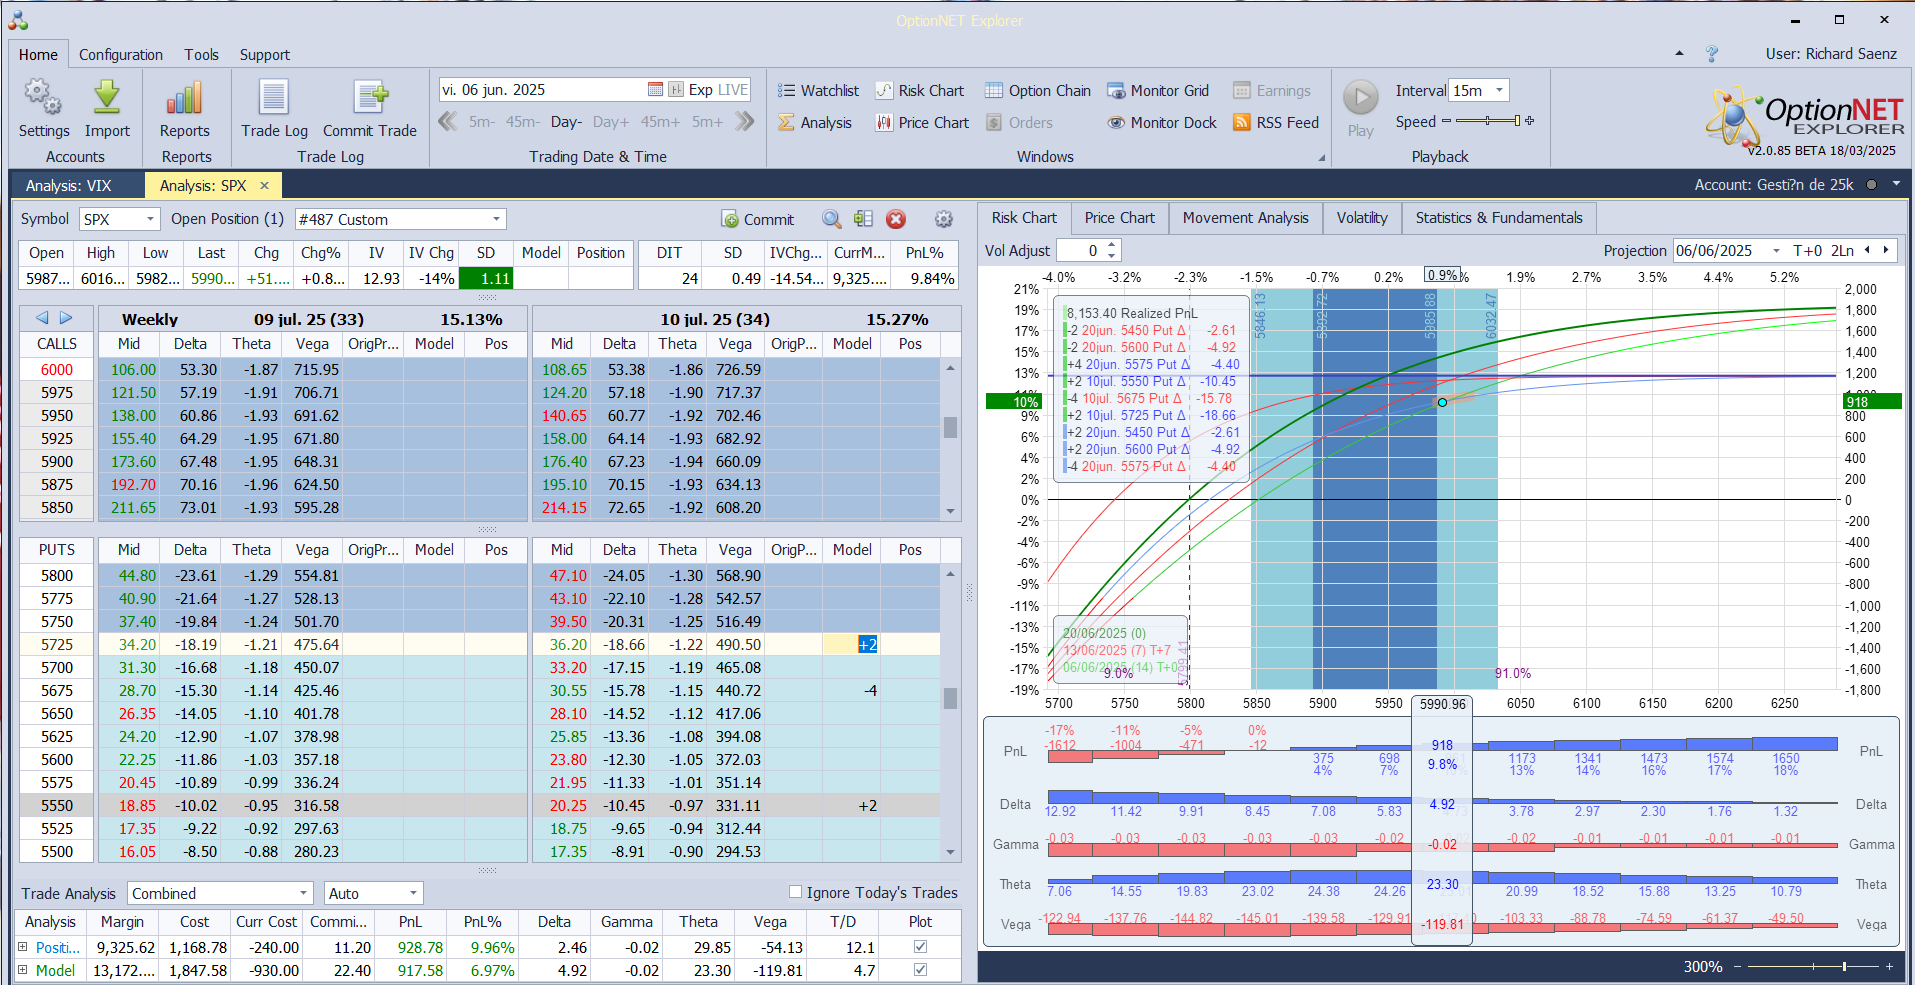Move back one day with Day- button

(565, 122)
